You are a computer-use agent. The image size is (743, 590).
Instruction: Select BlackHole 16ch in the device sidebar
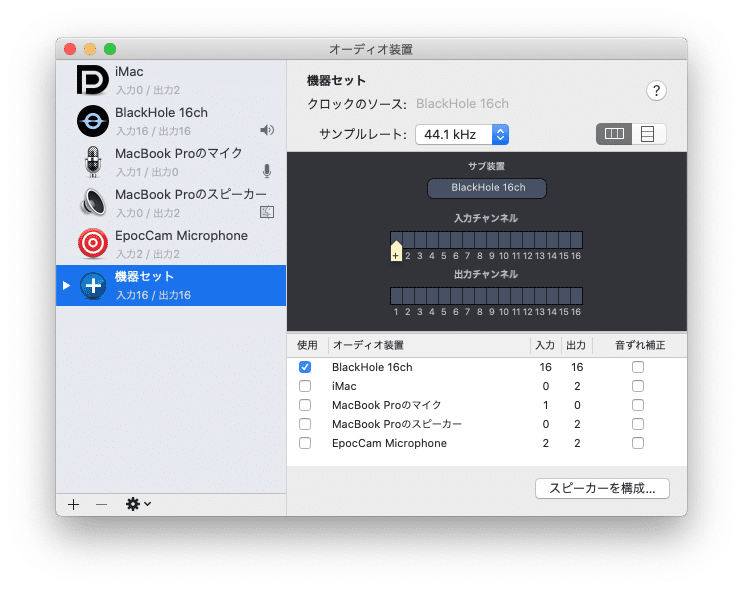tap(171, 121)
